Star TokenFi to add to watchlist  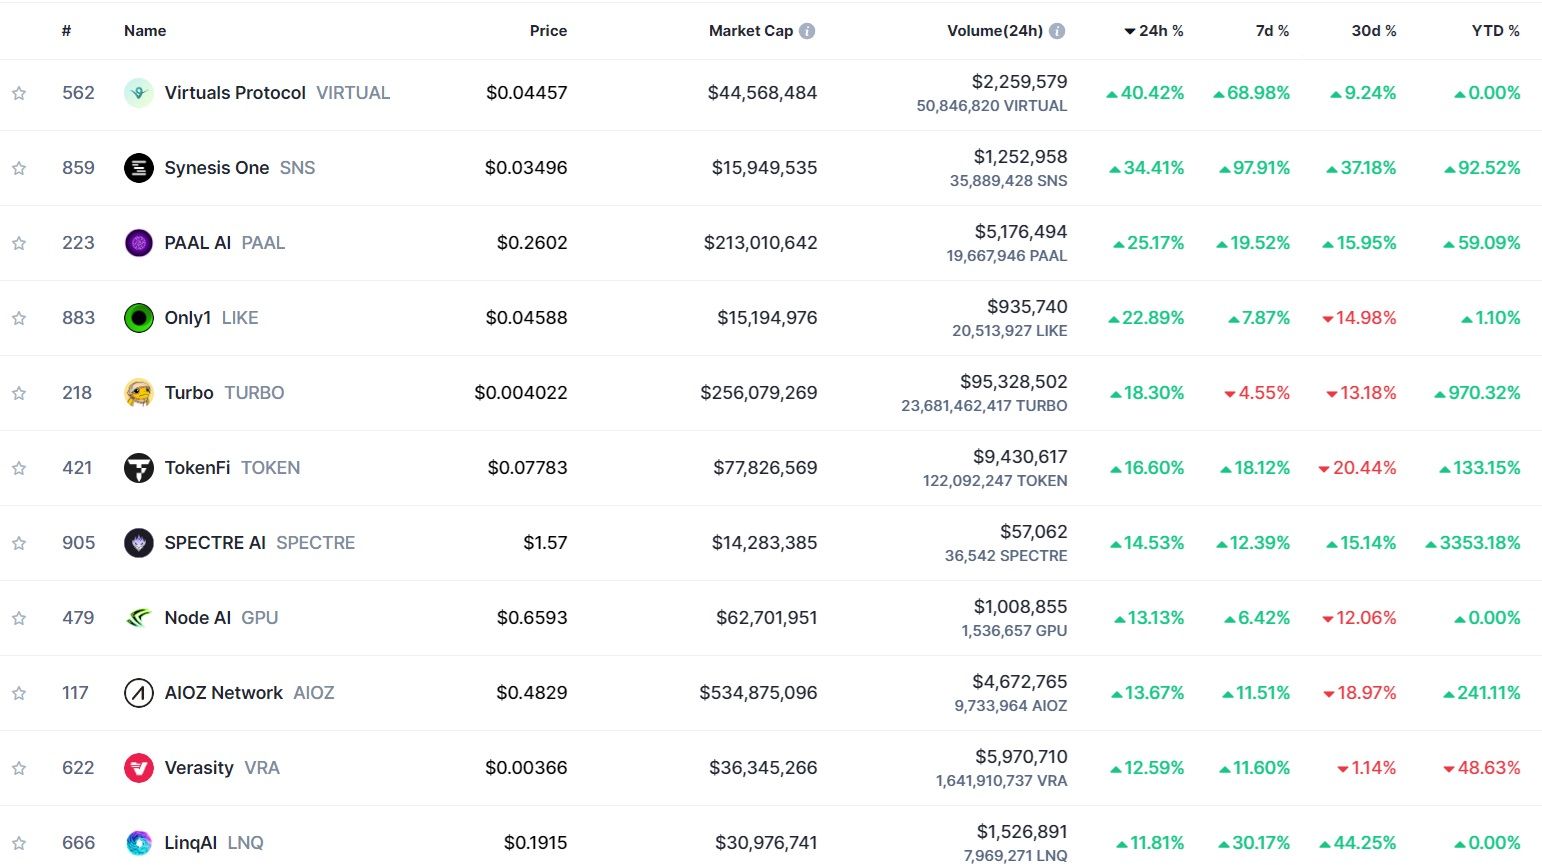(x=19, y=468)
